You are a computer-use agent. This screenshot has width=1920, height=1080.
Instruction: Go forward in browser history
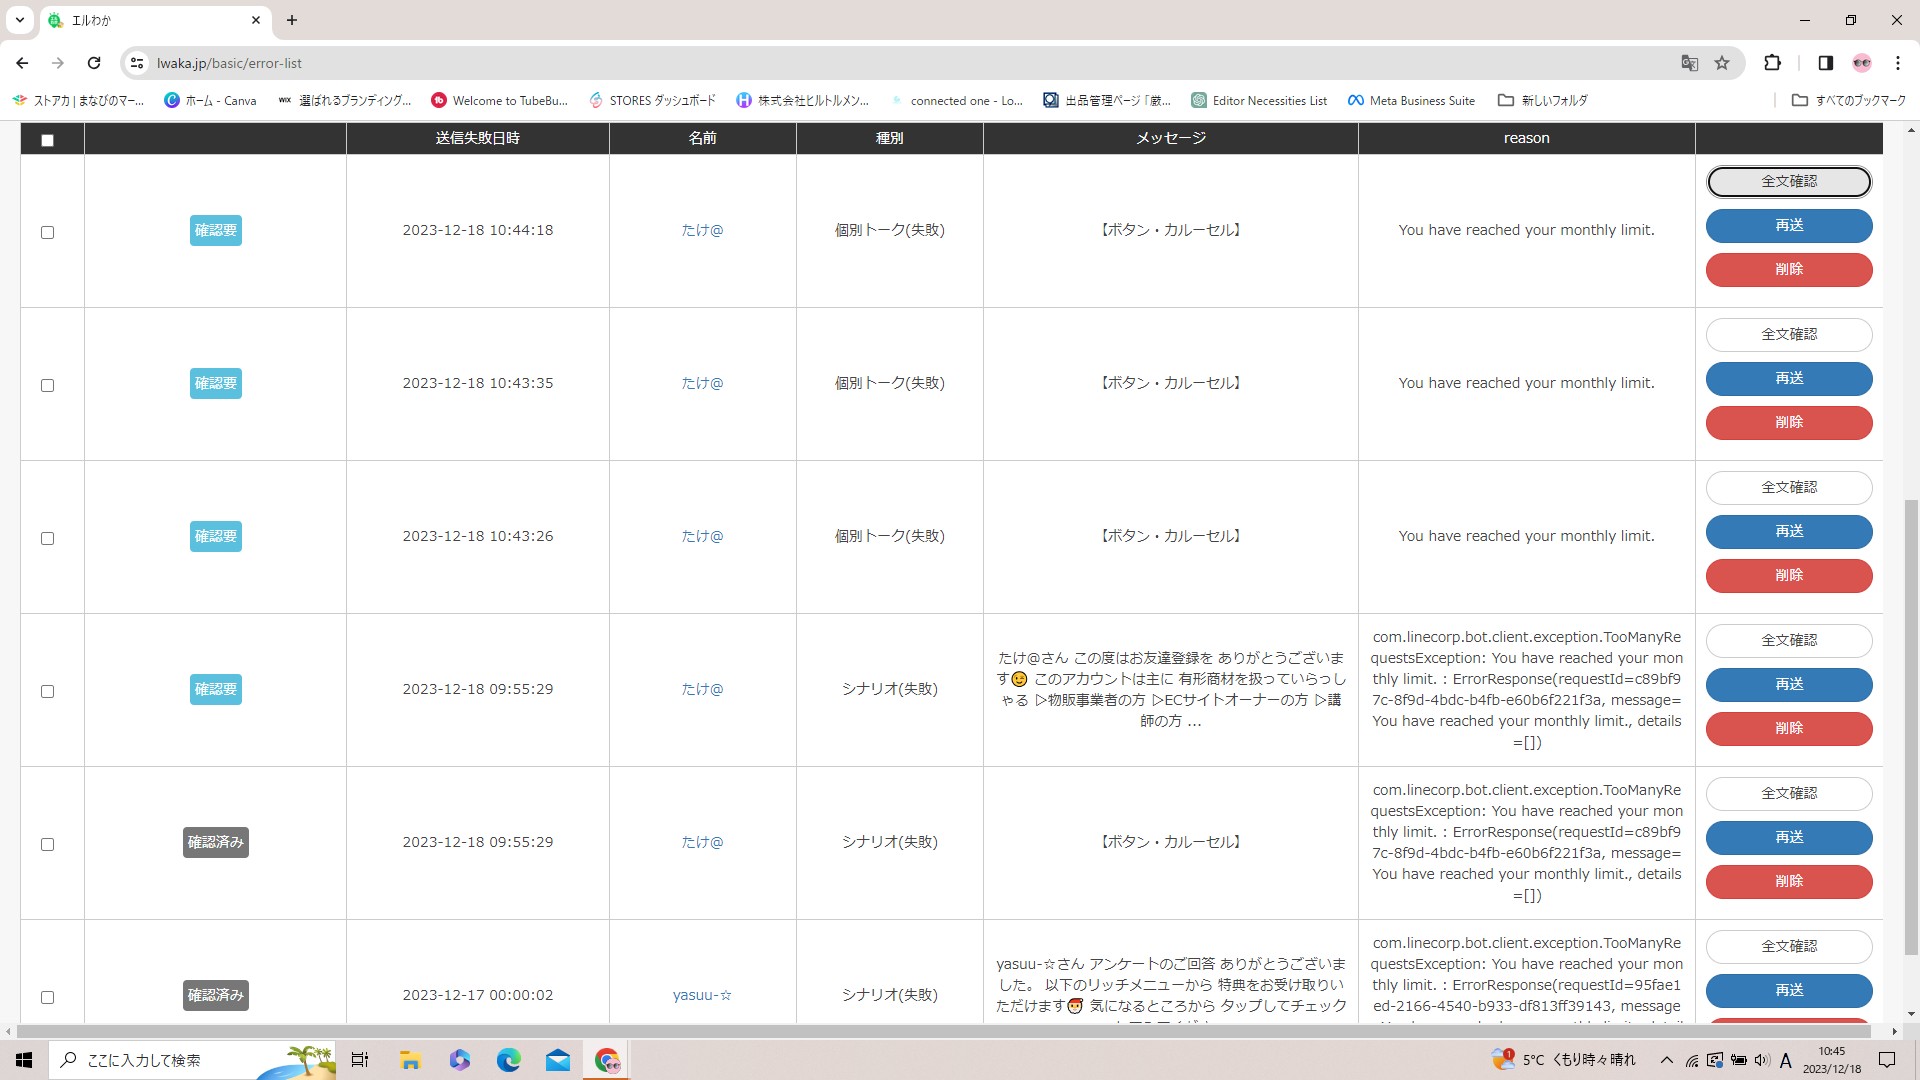click(x=58, y=63)
